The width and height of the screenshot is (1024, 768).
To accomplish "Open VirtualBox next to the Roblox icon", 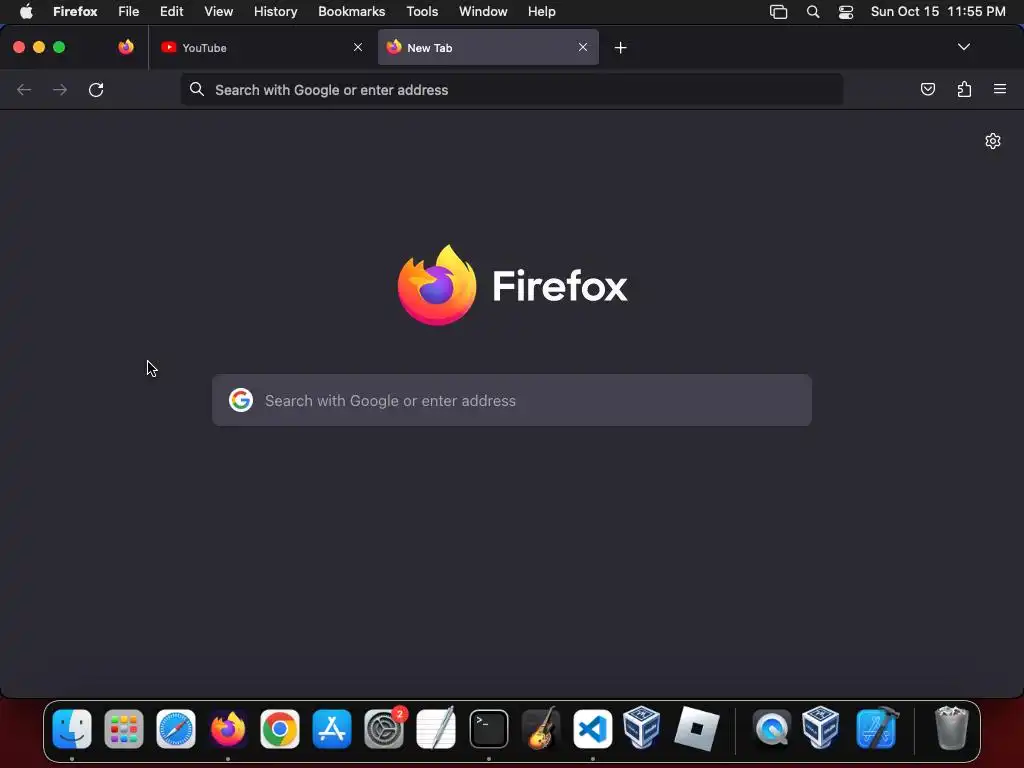I will click(641, 727).
